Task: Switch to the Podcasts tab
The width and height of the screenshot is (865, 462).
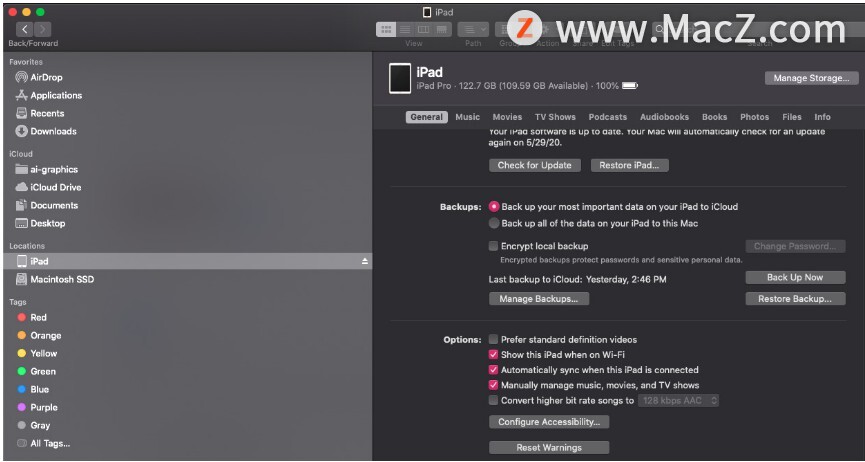Action: point(607,117)
